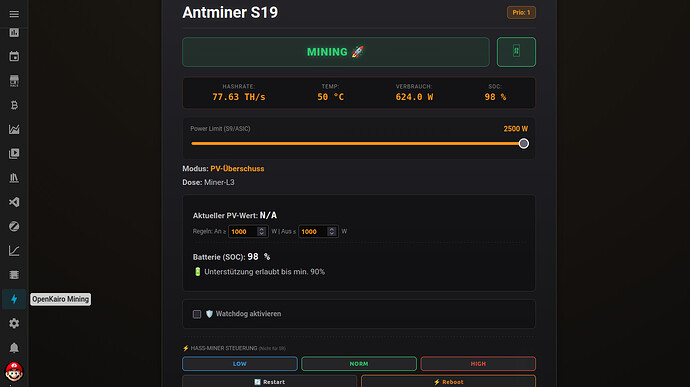Click the Aktueller PV-Wert N/A text

point(235,215)
